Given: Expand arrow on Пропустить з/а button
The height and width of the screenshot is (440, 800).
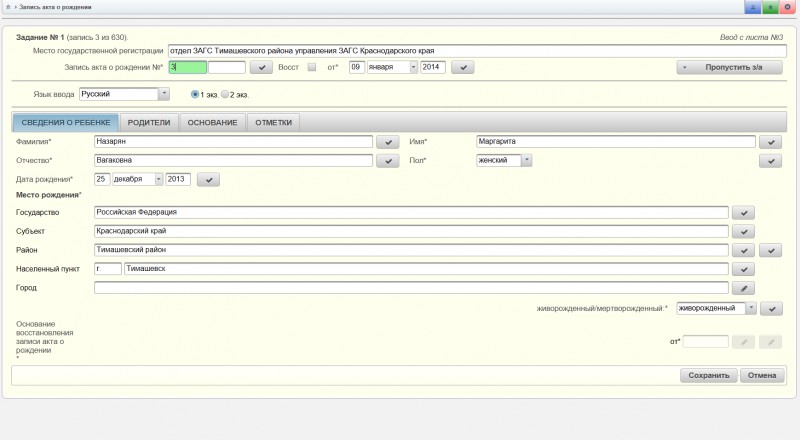Looking at the screenshot, I should point(685,67).
